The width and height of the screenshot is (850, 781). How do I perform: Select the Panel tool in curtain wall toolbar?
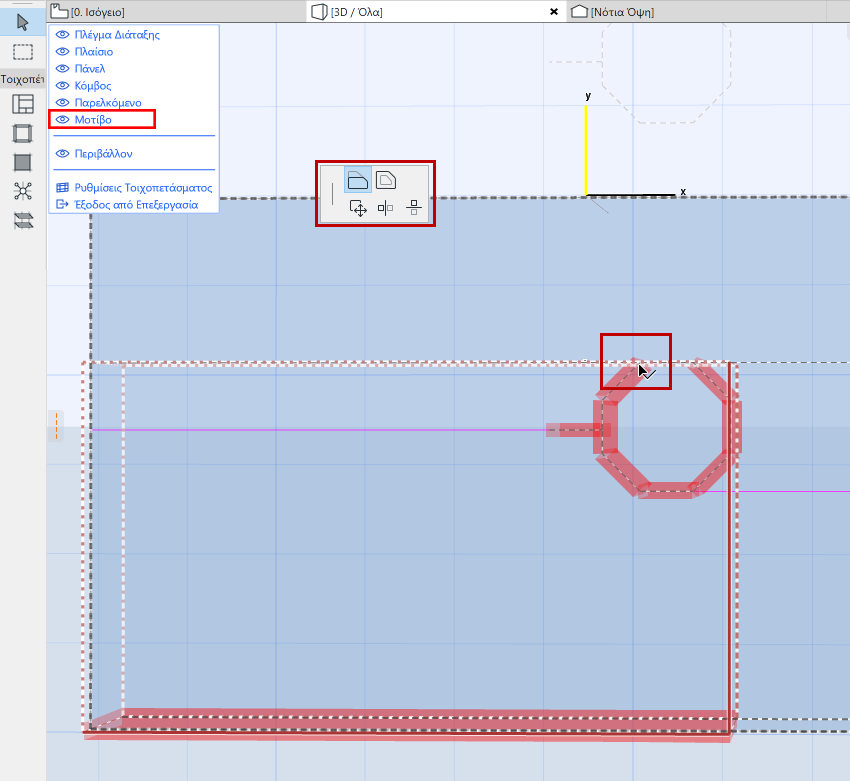(x=22, y=160)
